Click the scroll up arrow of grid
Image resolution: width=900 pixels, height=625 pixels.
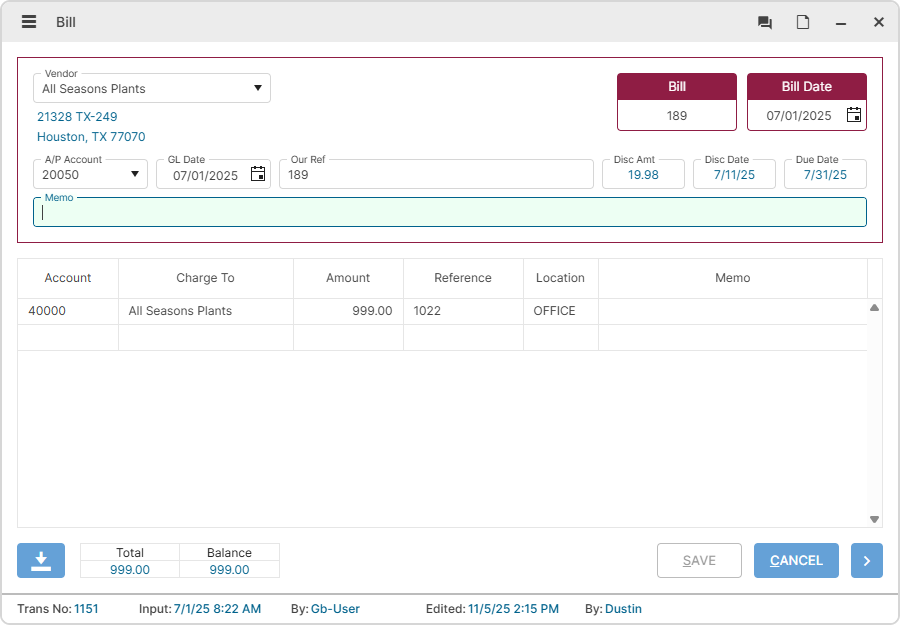[874, 308]
